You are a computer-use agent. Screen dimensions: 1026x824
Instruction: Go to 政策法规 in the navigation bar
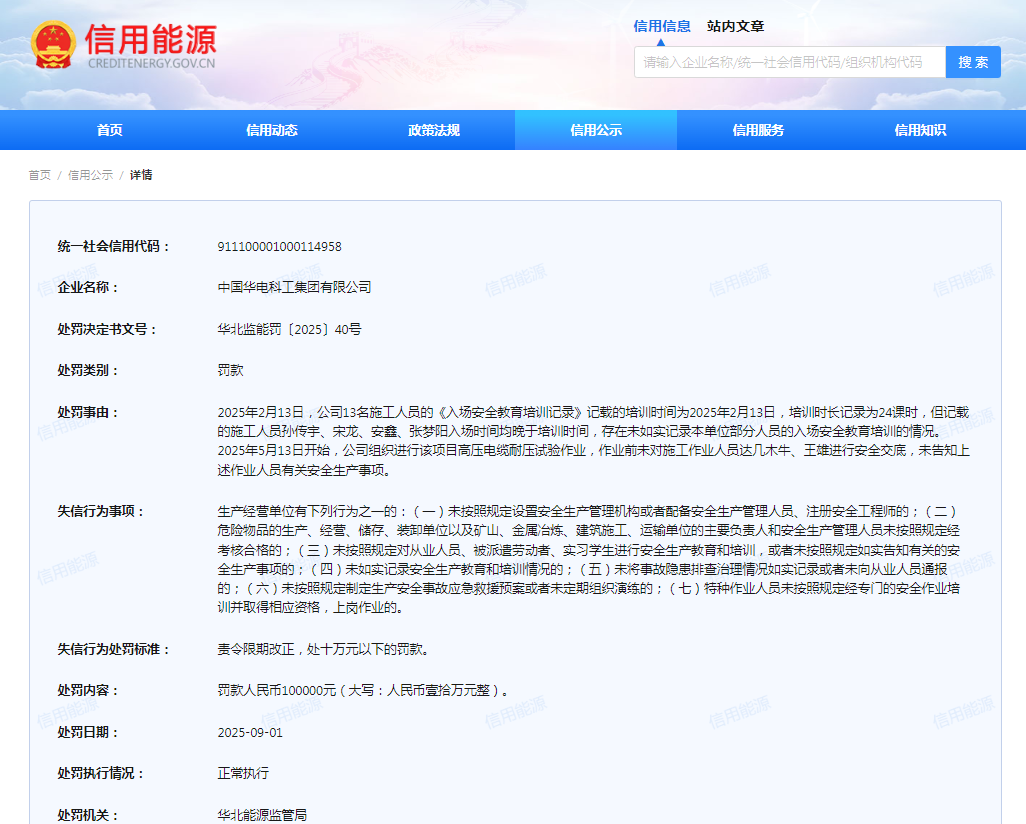[434, 130]
